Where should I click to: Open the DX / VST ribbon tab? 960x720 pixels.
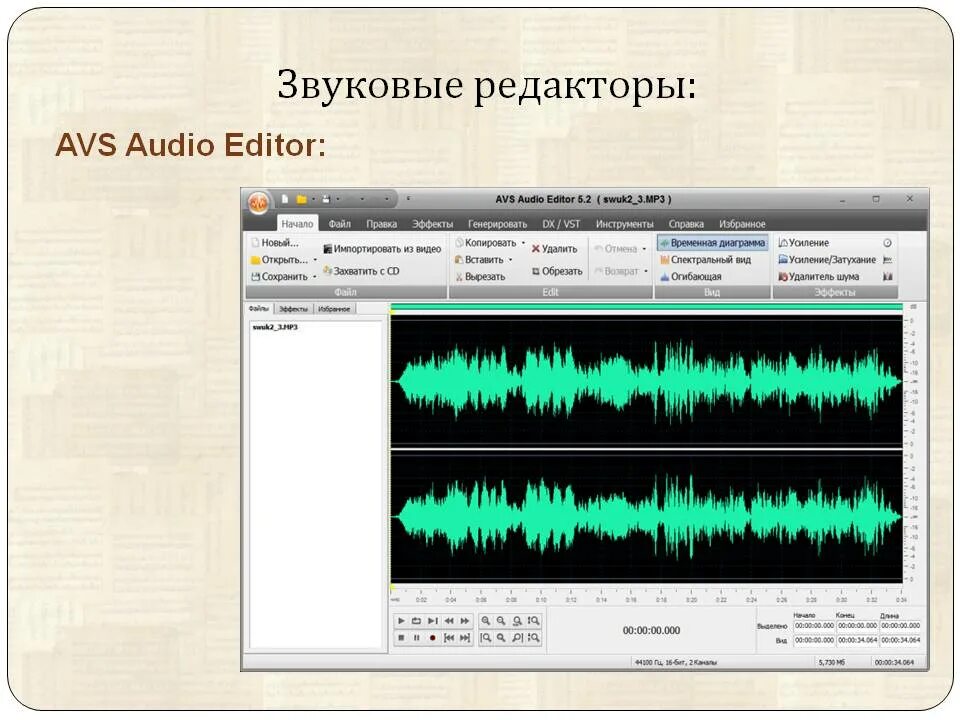click(x=561, y=224)
